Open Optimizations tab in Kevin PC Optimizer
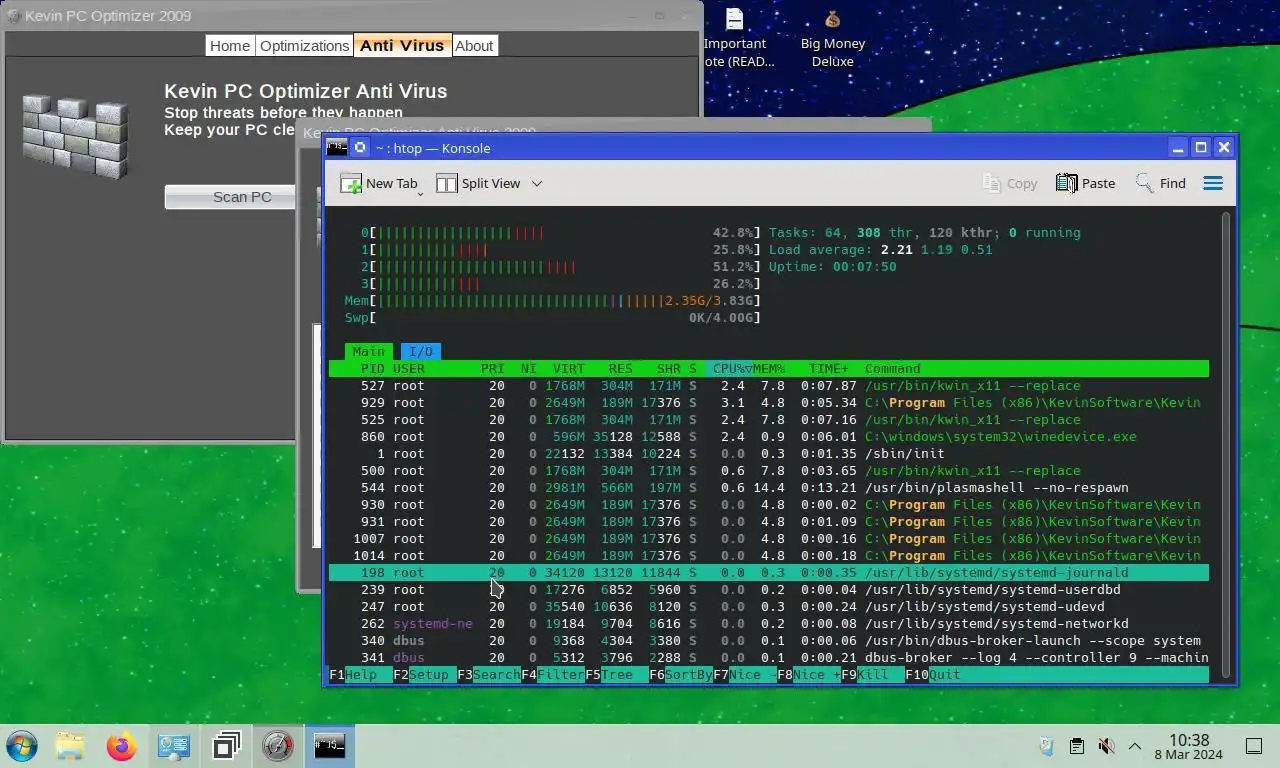This screenshot has width=1280, height=768. (304, 45)
